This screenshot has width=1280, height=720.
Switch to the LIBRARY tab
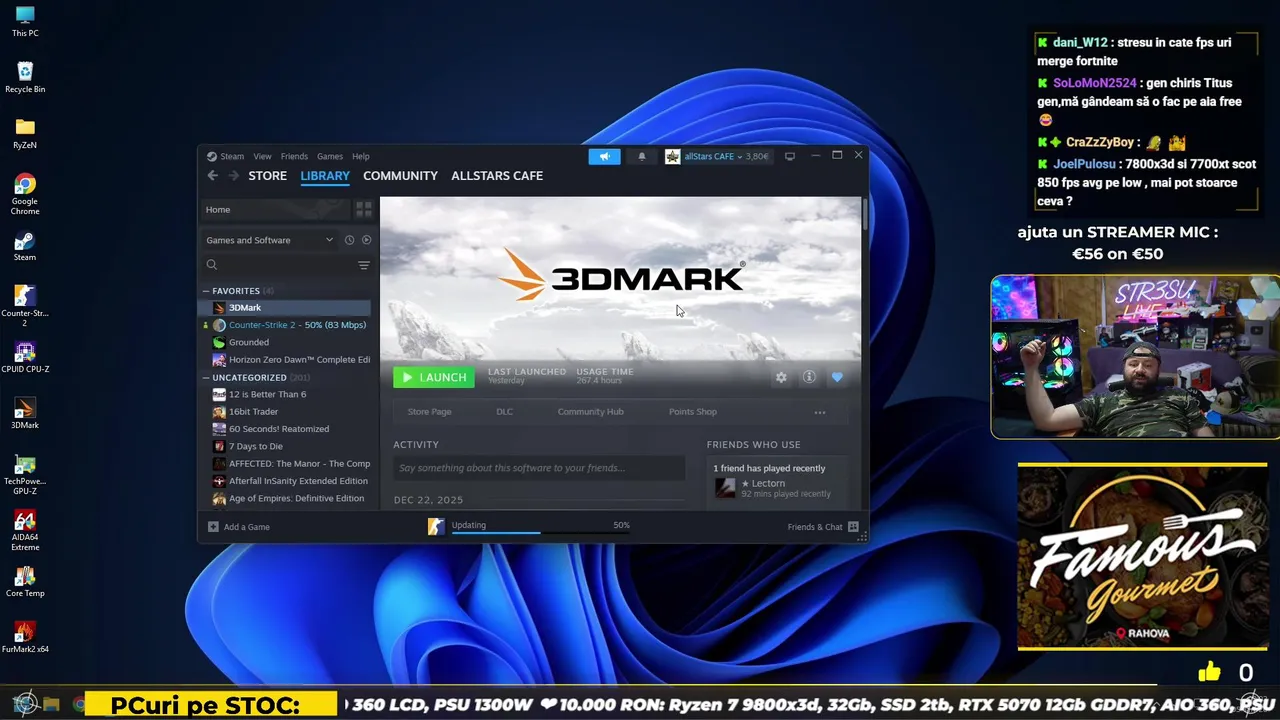[x=325, y=176]
